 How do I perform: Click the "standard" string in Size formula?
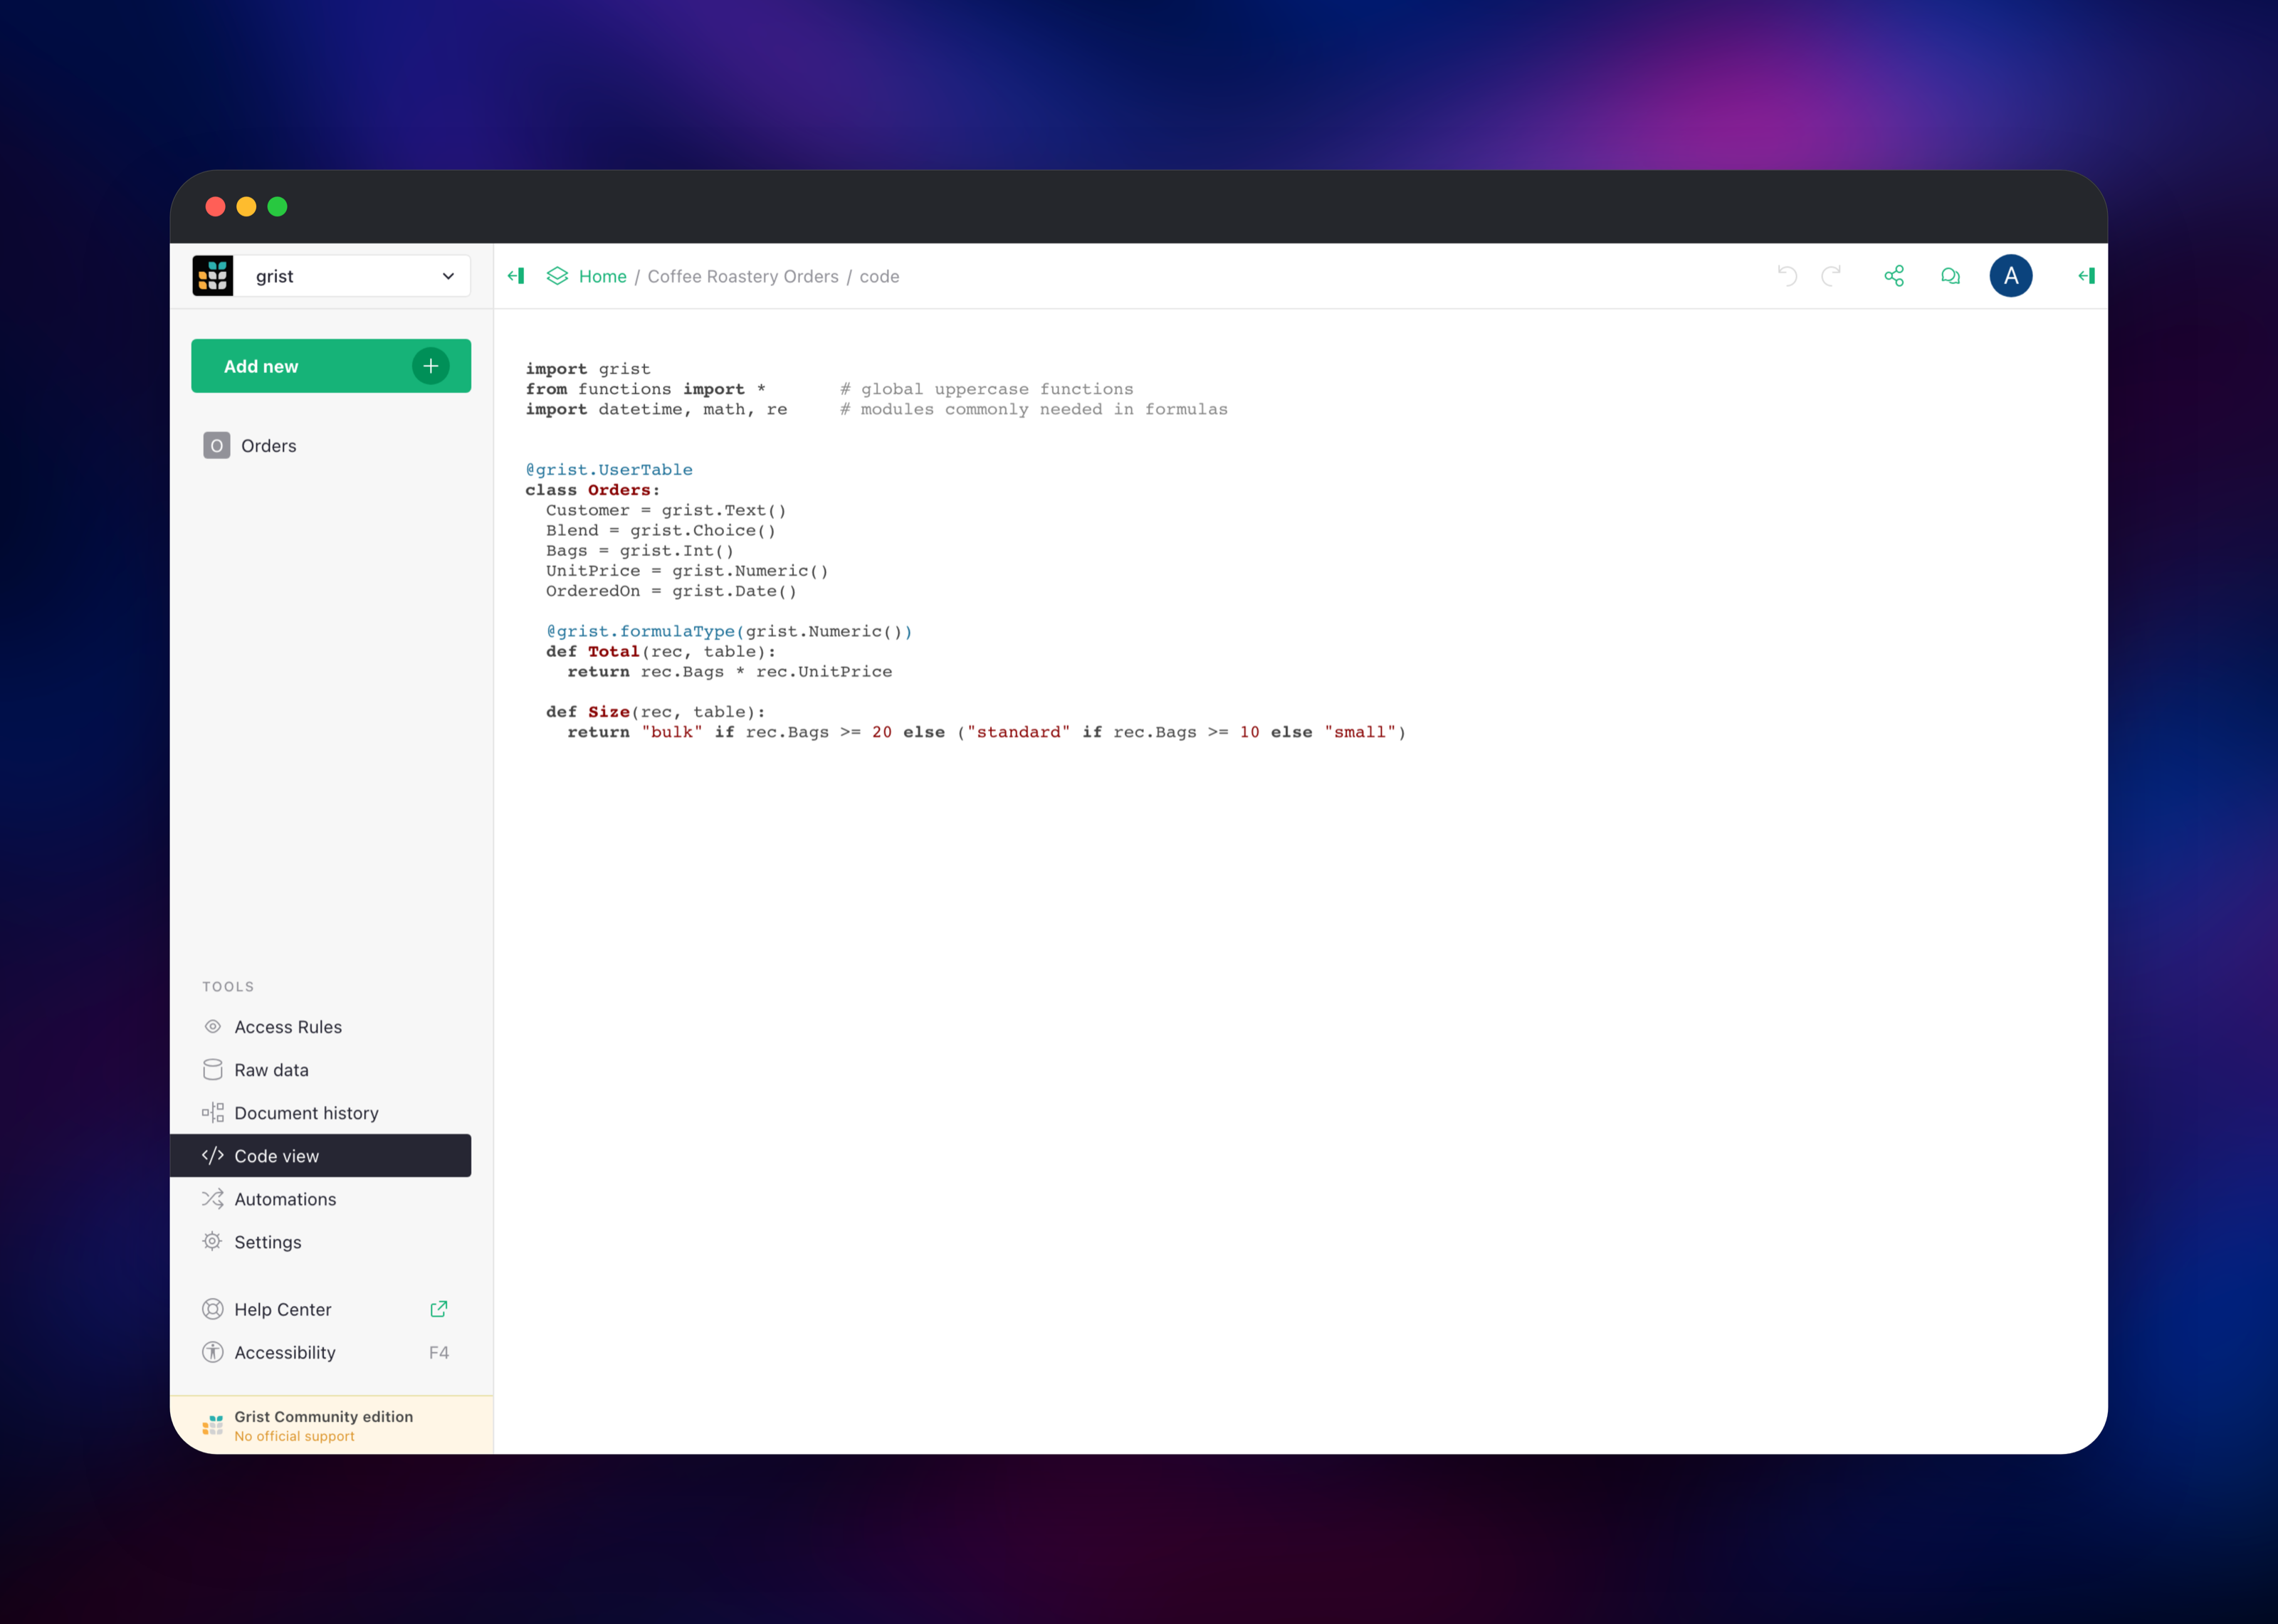1018,732
